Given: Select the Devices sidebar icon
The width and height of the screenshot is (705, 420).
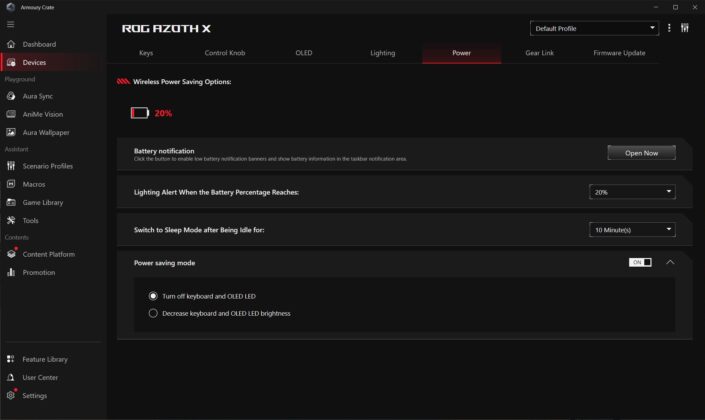Looking at the screenshot, I should pos(11,62).
